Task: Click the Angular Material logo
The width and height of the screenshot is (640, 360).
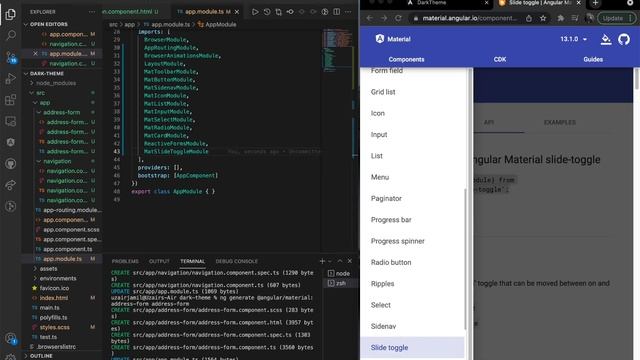Action: click(x=393, y=39)
